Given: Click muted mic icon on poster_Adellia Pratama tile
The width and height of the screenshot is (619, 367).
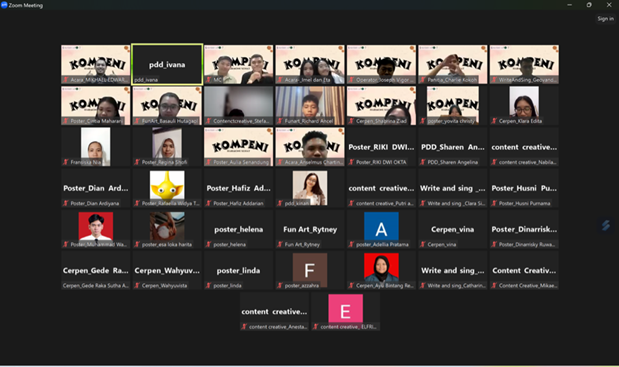Looking at the screenshot, I should pyautogui.click(x=352, y=244).
